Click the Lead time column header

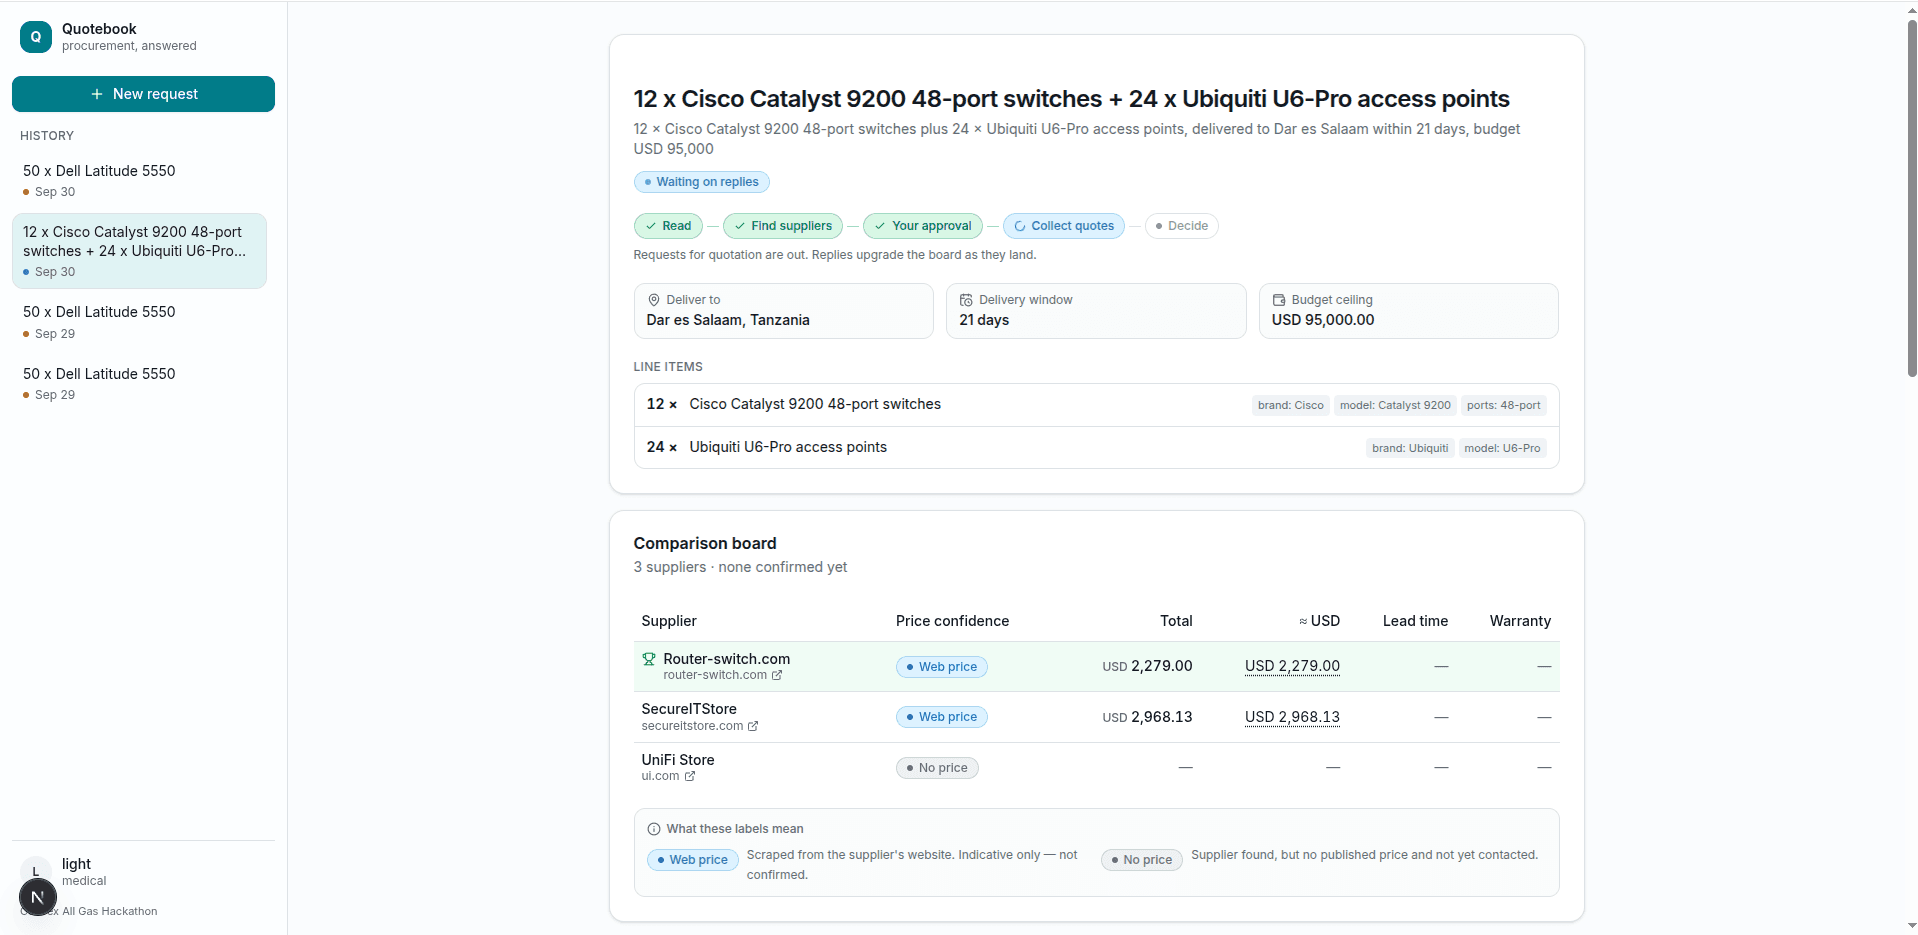coord(1415,621)
